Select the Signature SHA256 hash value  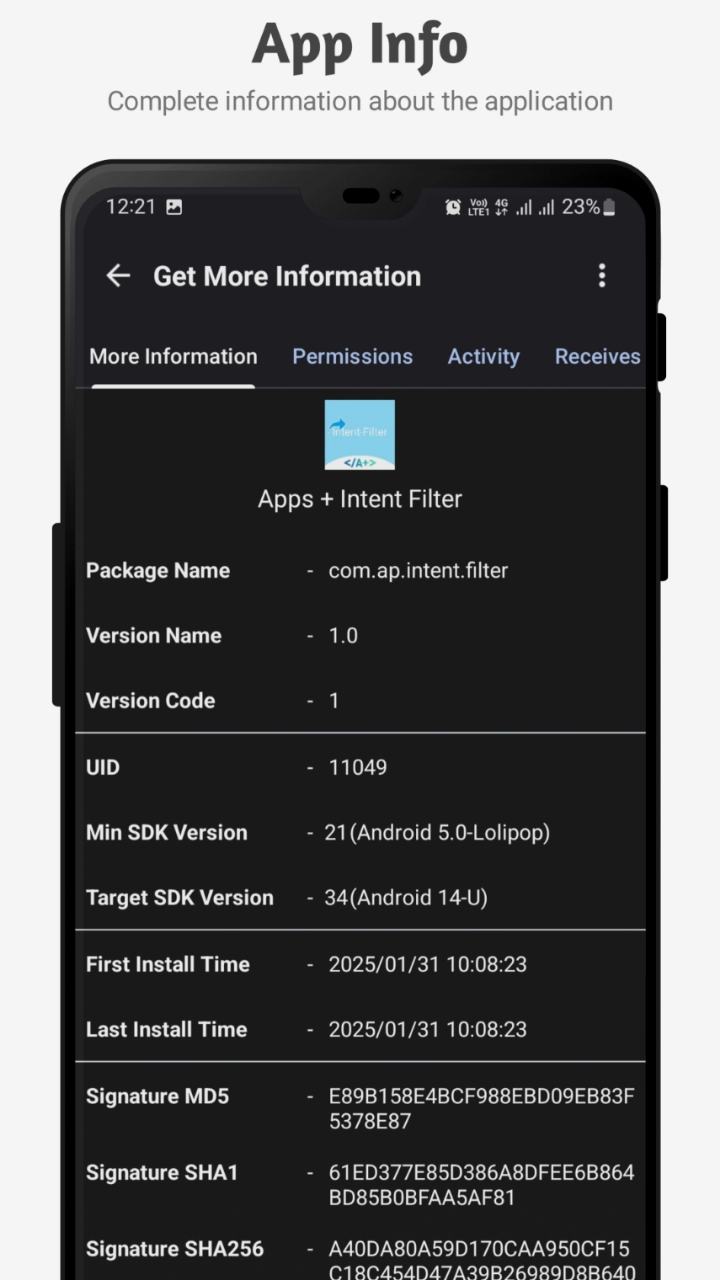[481, 1259]
